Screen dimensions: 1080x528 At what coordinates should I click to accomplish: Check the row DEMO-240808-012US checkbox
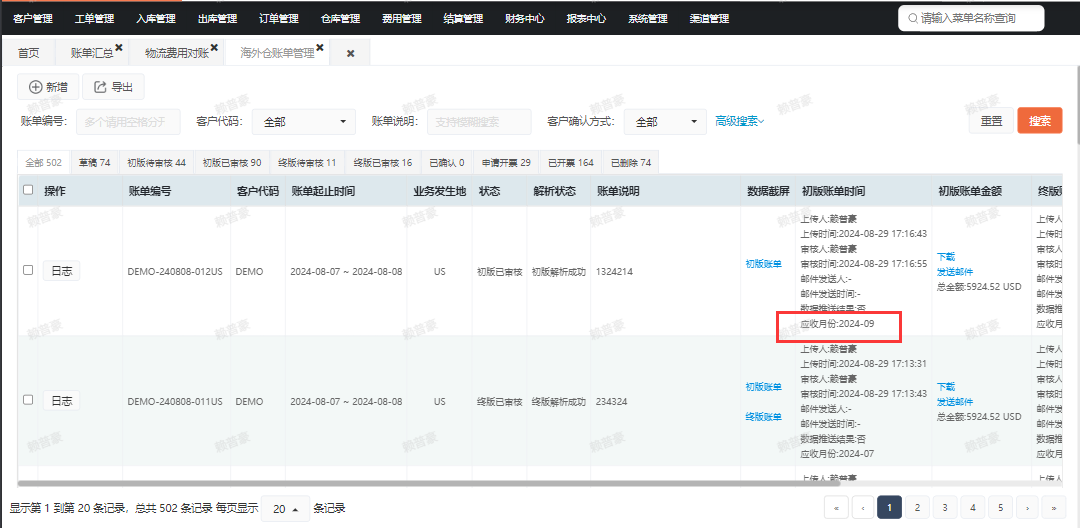(28, 271)
